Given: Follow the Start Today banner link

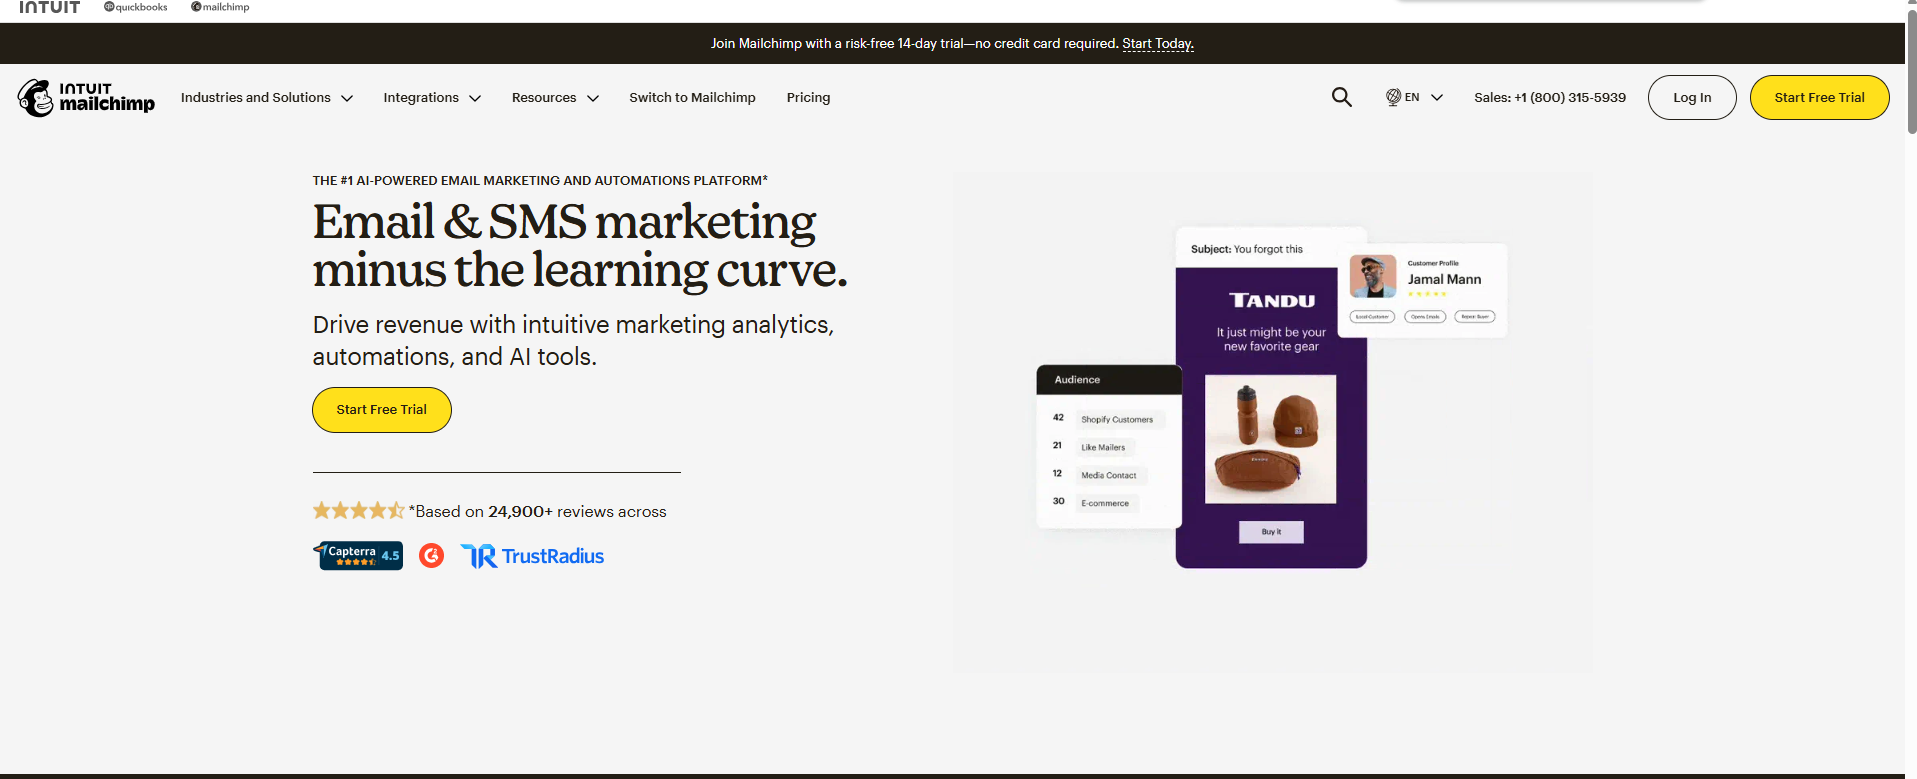Looking at the screenshot, I should (x=1158, y=43).
